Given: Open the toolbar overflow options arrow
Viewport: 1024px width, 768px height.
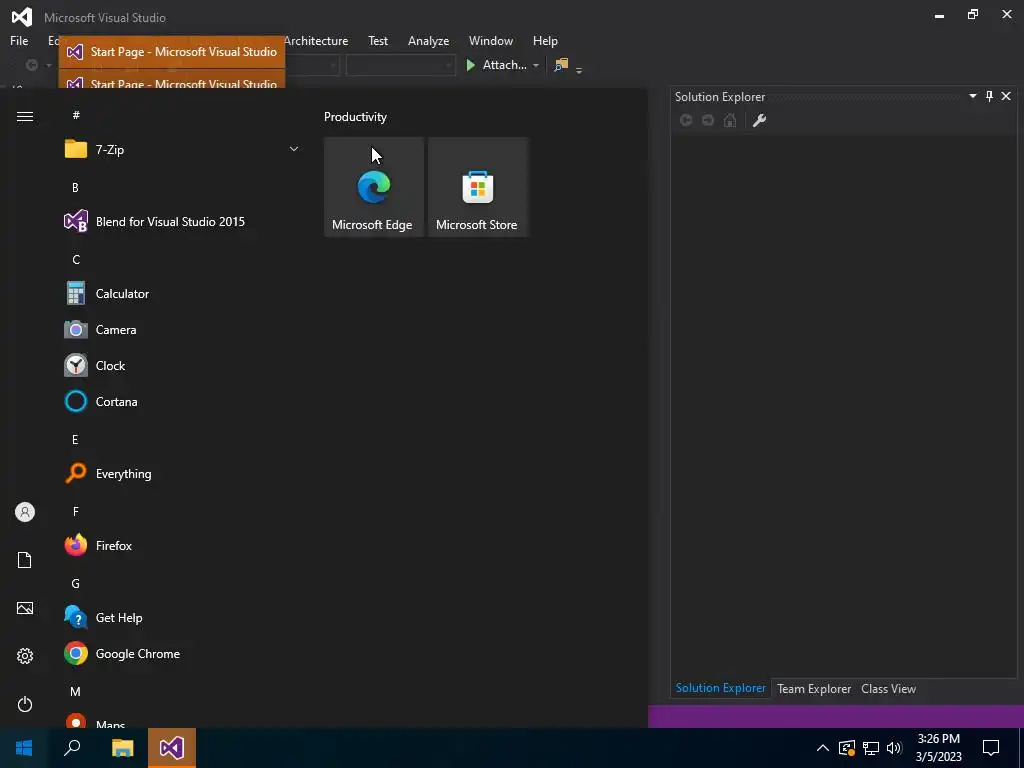Looking at the screenshot, I should point(579,70).
